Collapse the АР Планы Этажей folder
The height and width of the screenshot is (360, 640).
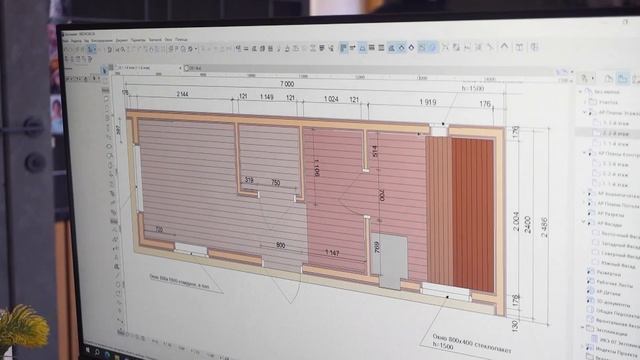tap(584, 112)
